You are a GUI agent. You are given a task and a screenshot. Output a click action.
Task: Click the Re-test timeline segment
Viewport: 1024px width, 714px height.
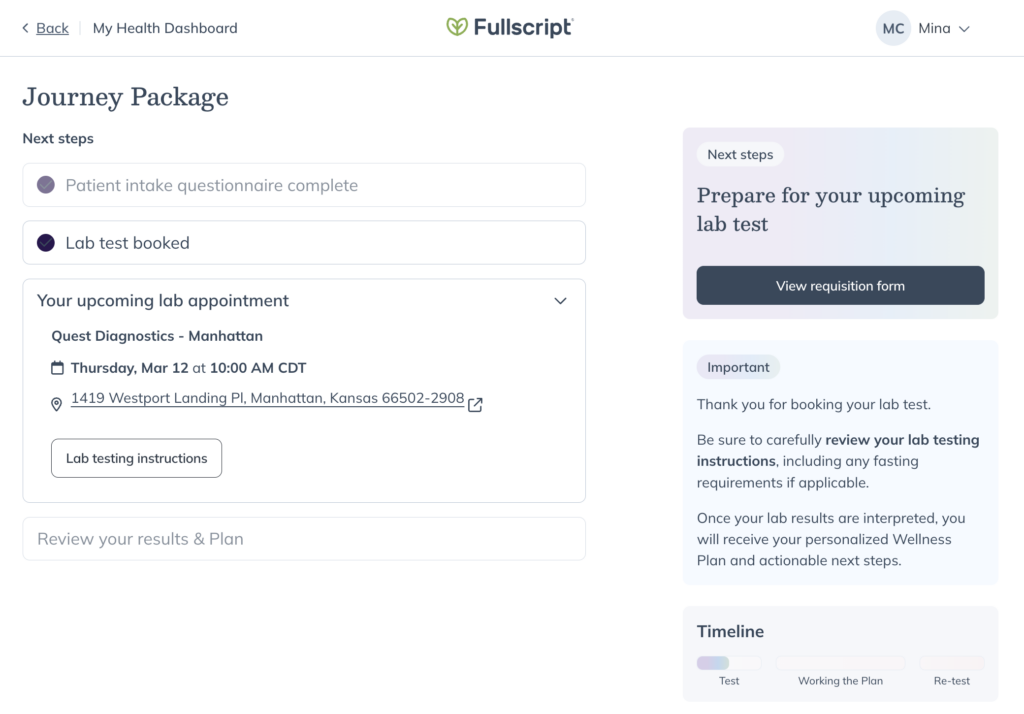[x=951, y=663]
